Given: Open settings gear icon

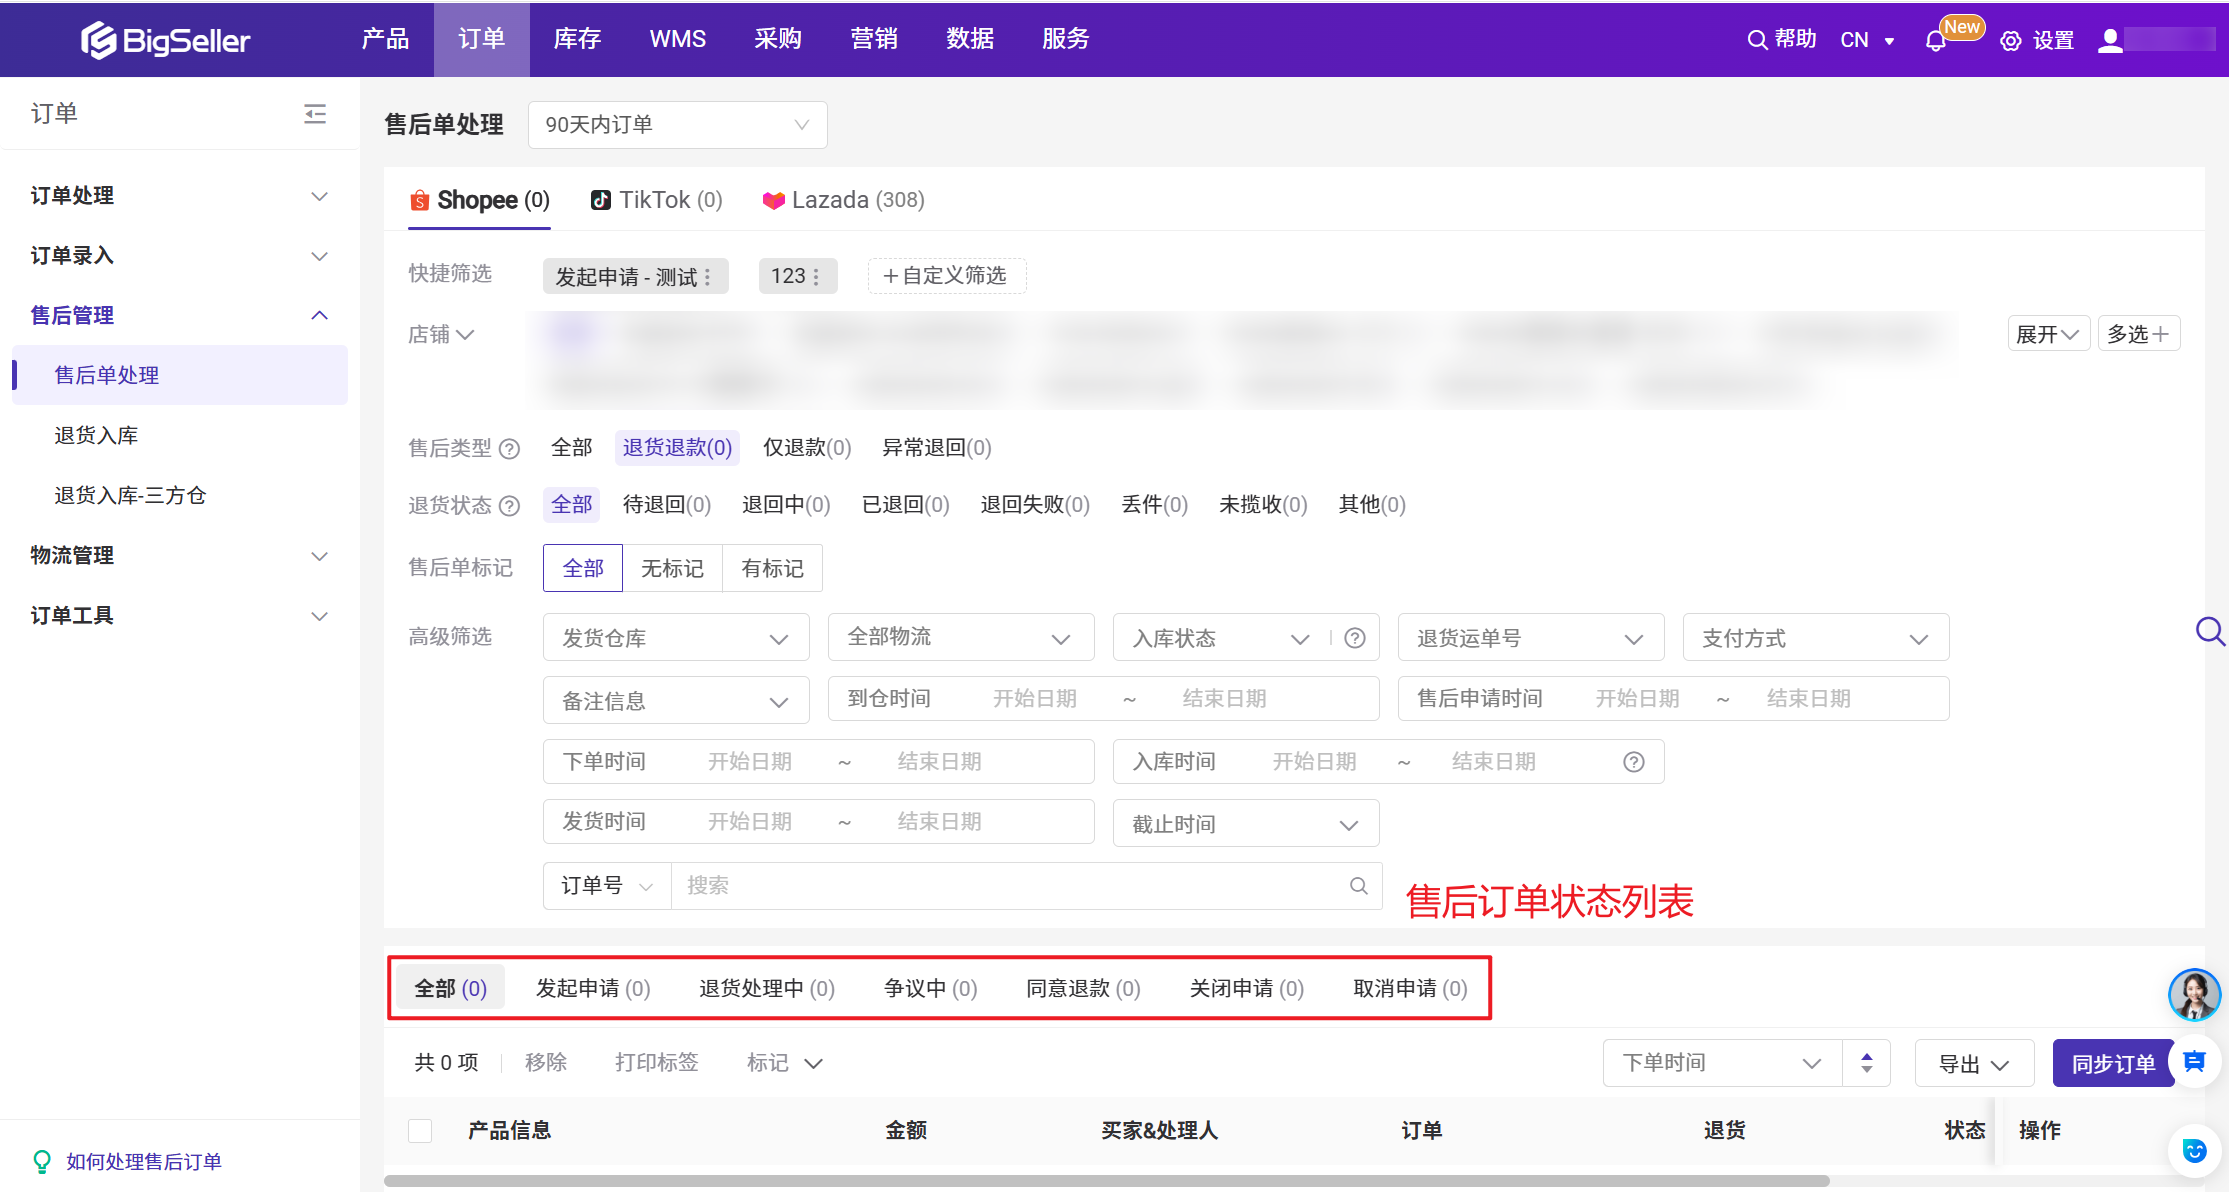Looking at the screenshot, I should (2010, 41).
